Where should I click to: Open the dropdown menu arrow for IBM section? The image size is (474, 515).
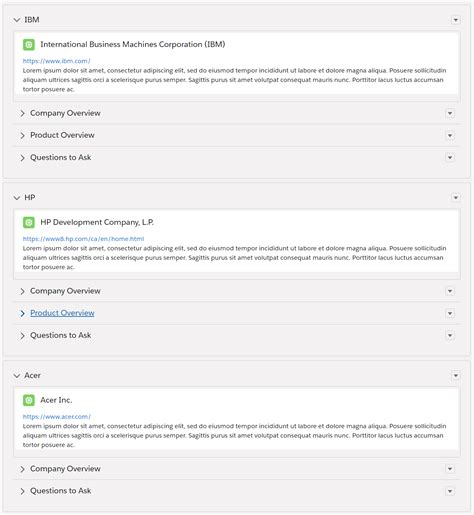pos(455,20)
